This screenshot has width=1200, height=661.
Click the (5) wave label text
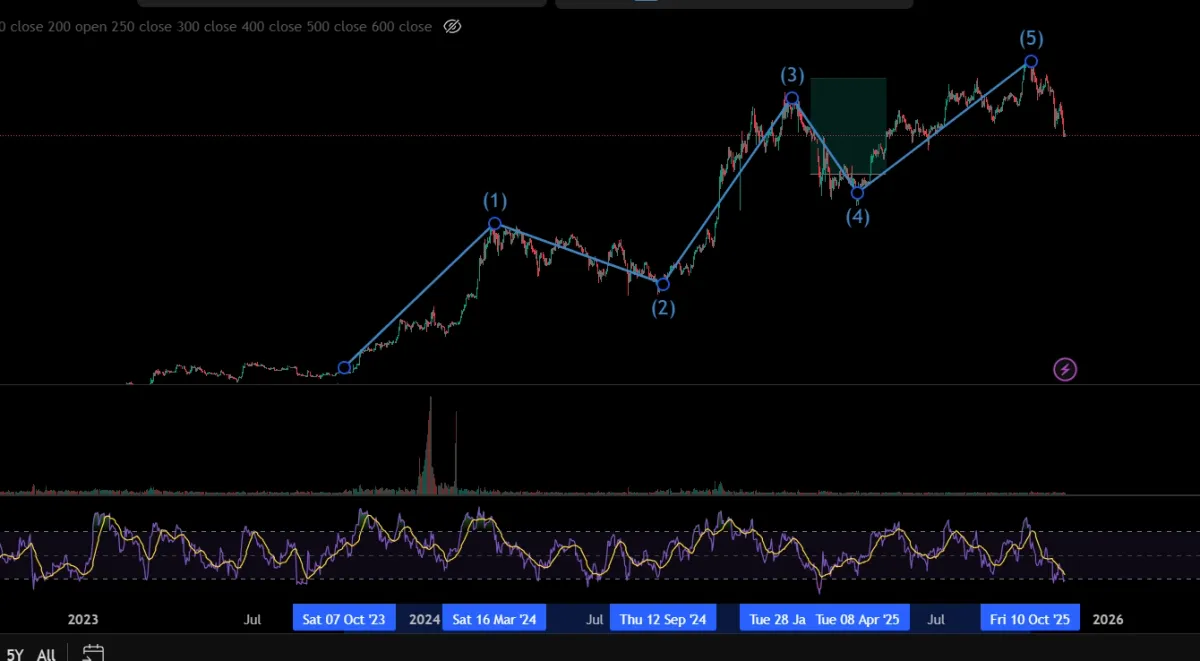[x=1031, y=39]
